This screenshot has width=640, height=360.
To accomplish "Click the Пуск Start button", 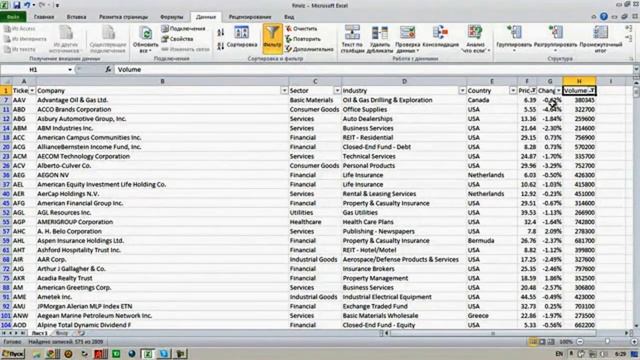I will tap(13, 354).
